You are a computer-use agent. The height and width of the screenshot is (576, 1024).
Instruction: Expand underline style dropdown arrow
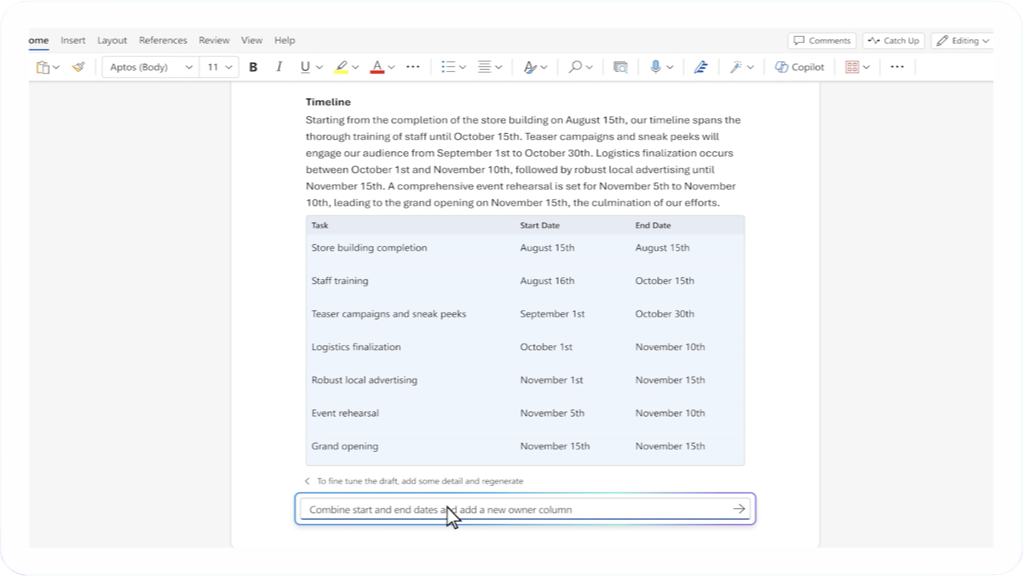[x=319, y=67]
